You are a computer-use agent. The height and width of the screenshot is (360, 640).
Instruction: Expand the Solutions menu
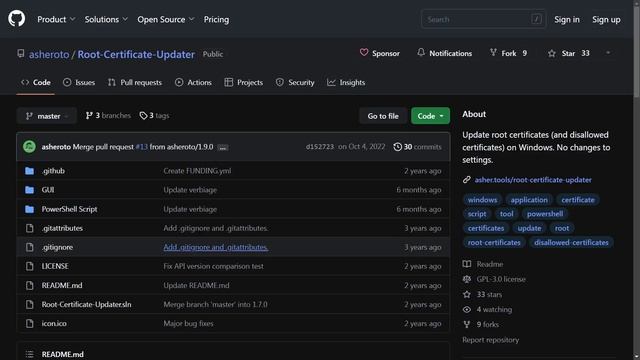tap(106, 19)
